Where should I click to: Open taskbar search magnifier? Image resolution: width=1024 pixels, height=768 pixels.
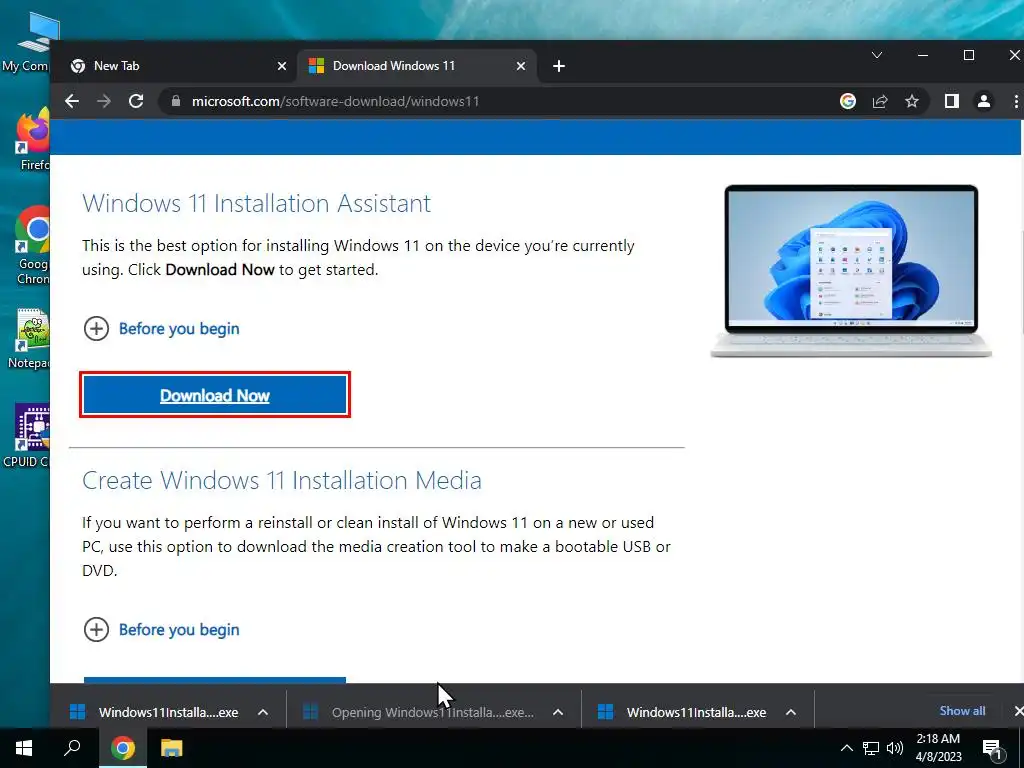72,748
